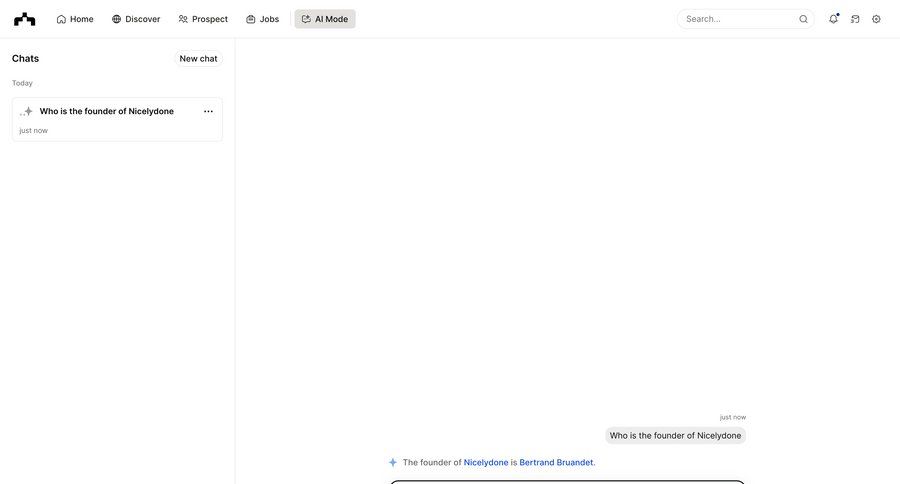900x484 pixels.
Task: Start a New chat
Action: pyautogui.click(x=198, y=59)
